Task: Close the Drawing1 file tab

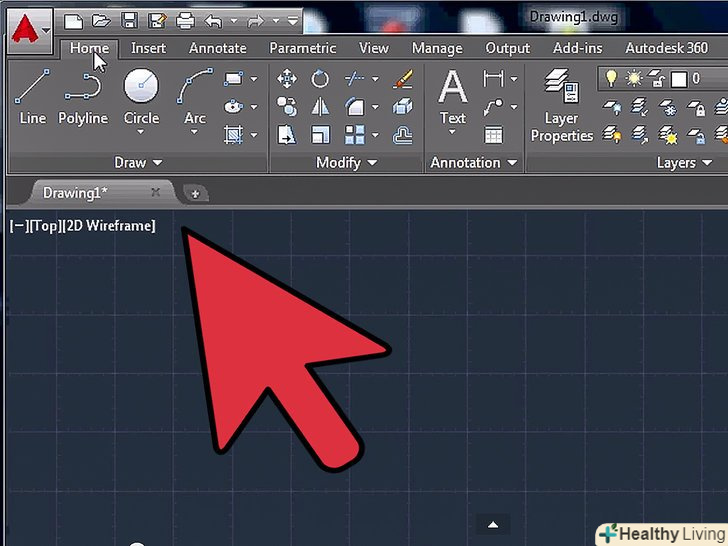Action: [156, 192]
